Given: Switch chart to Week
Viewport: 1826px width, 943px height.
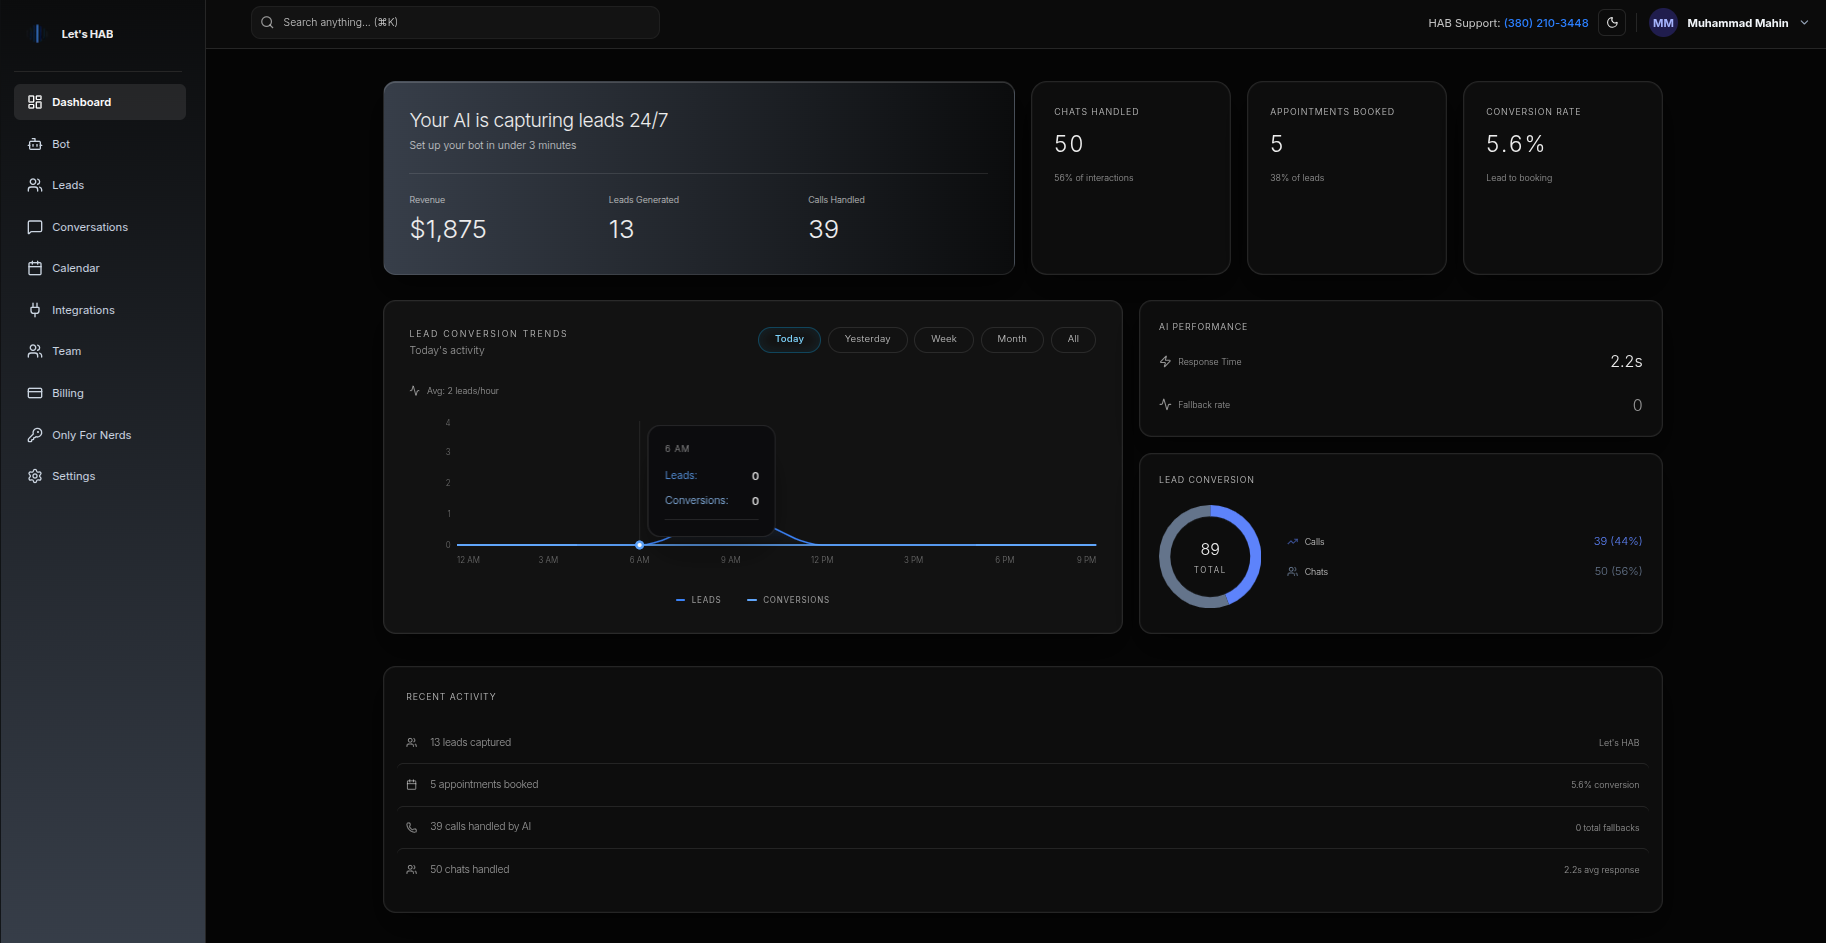Looking at the screenshot, I should (x=944, y=339).
